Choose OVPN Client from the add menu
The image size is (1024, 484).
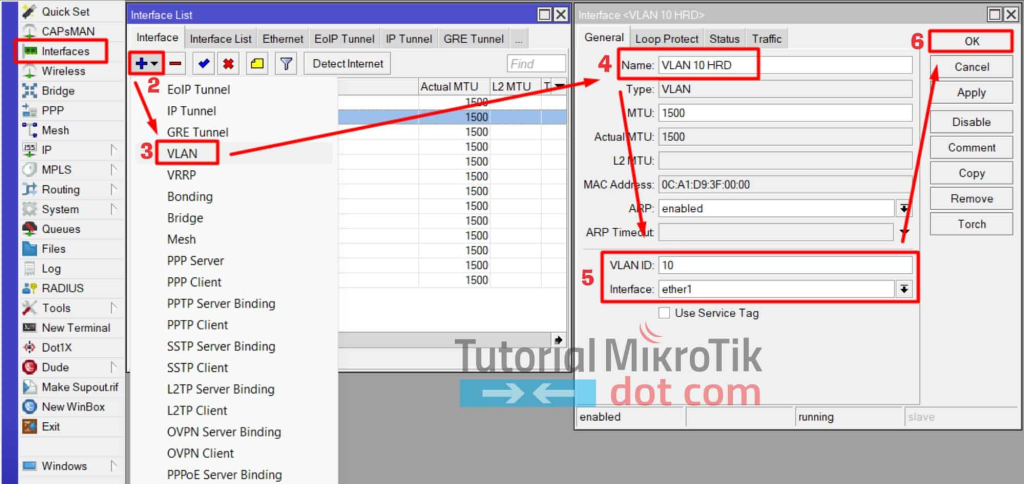200,453
